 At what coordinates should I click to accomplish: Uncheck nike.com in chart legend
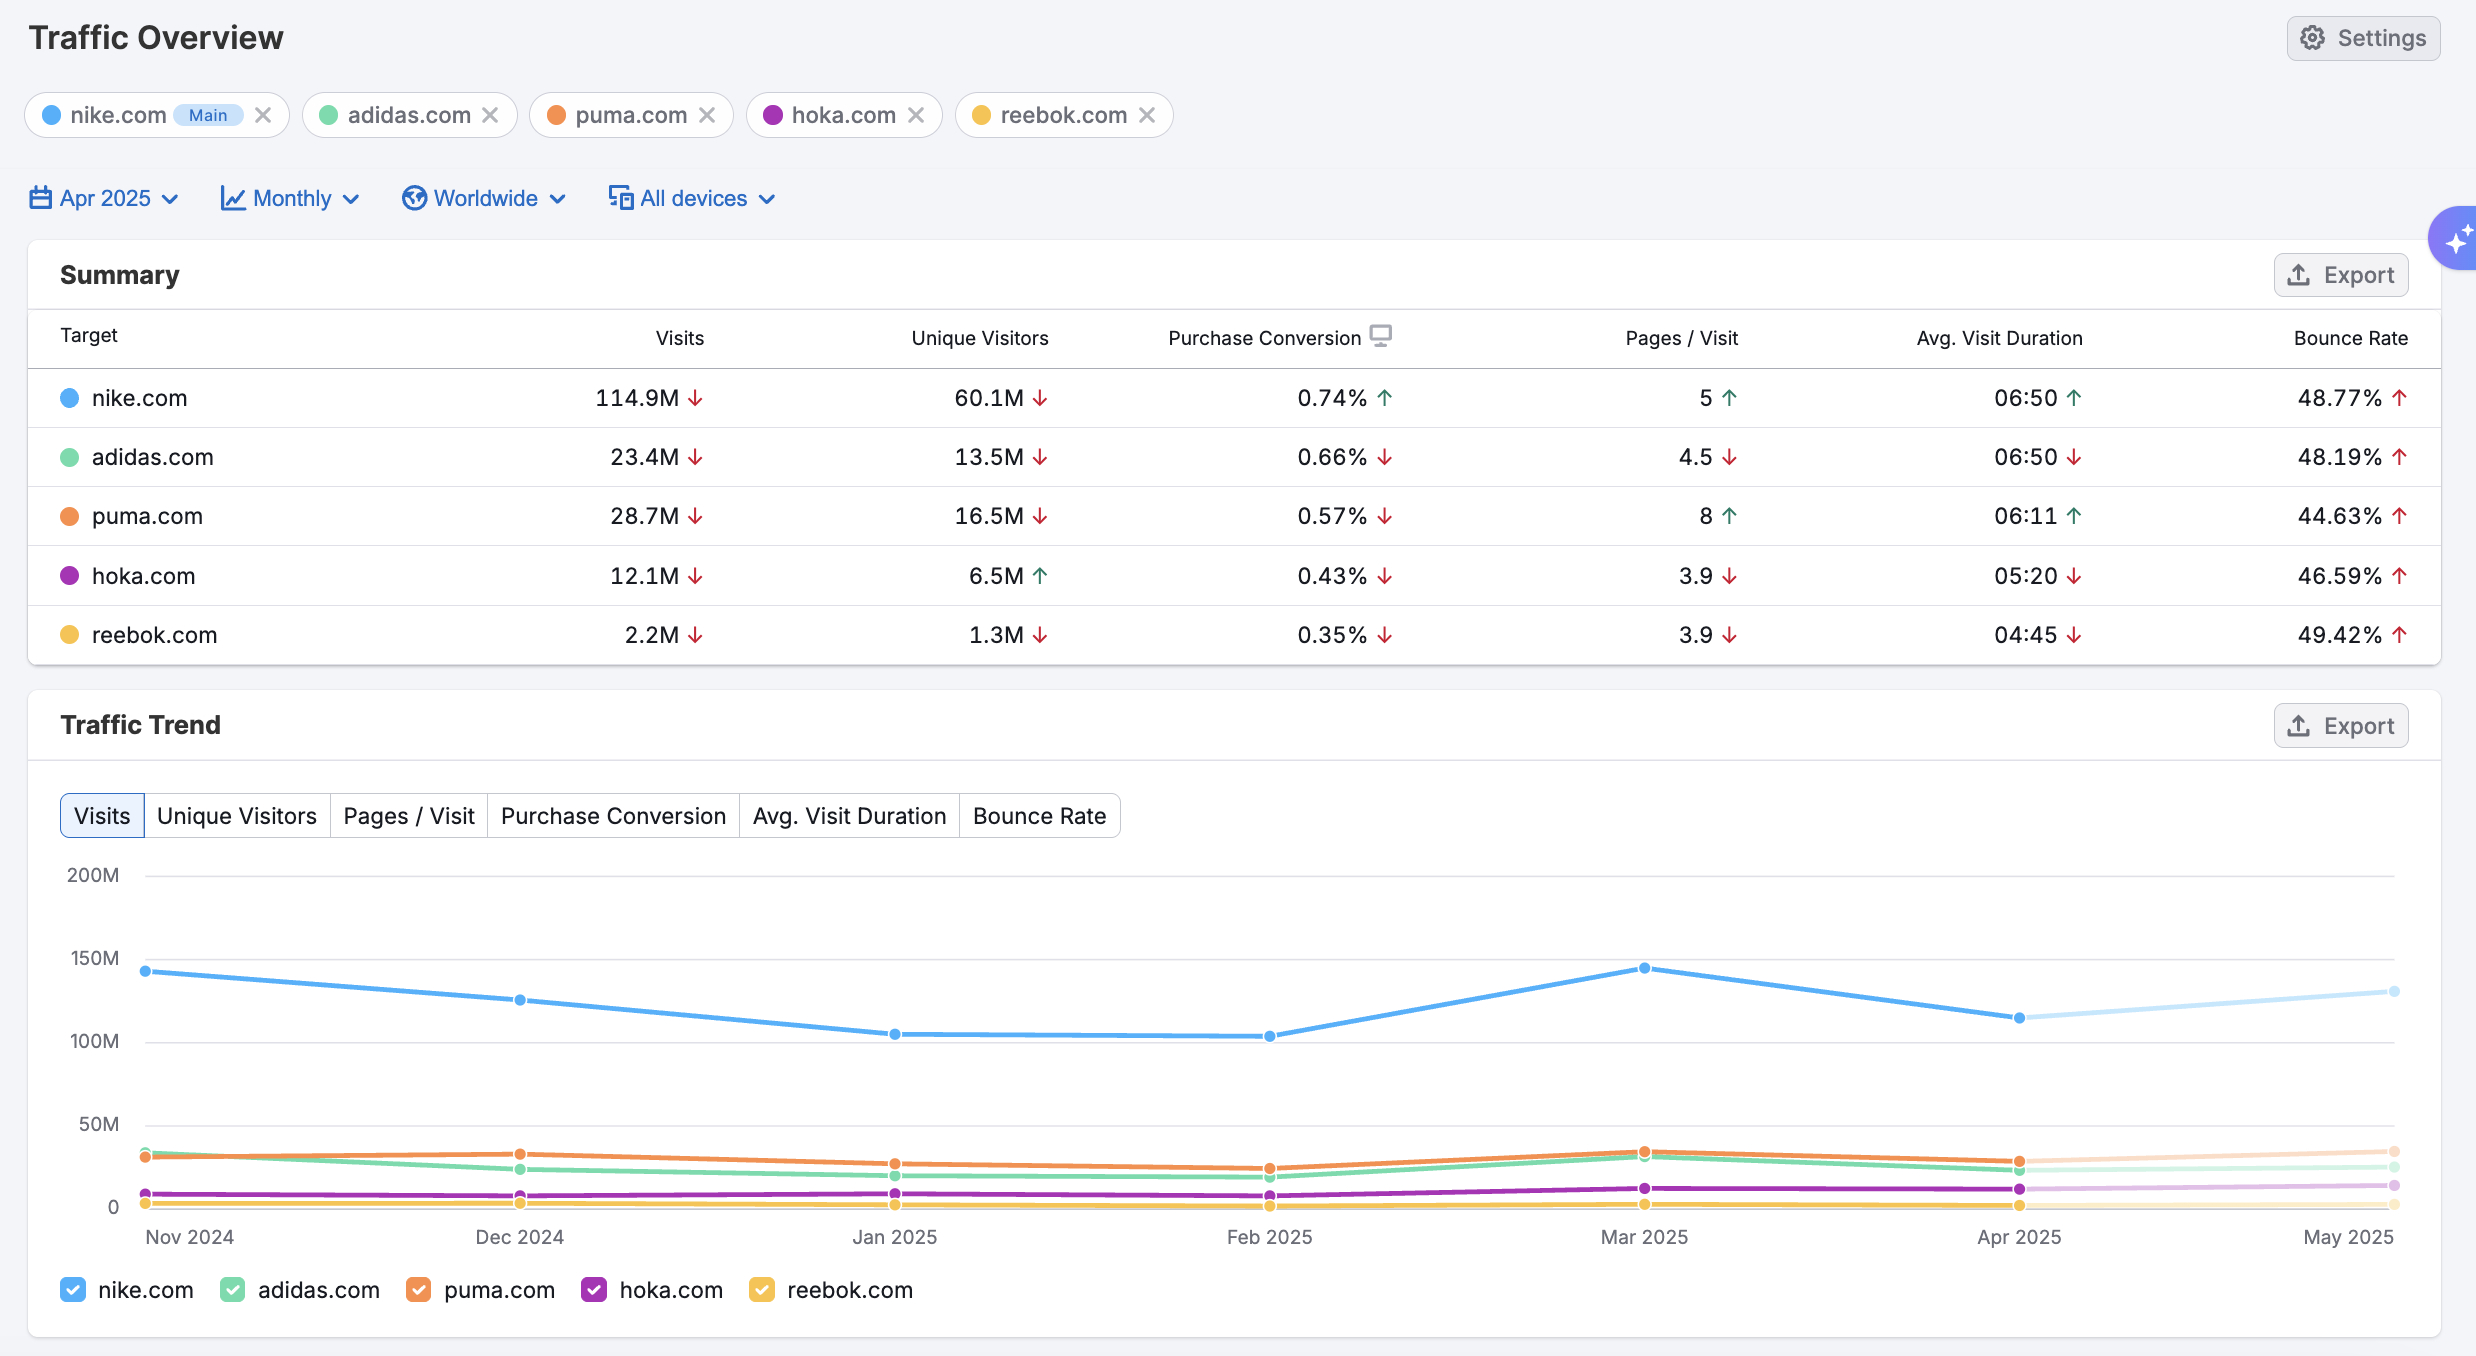[x=73, y=1290]
